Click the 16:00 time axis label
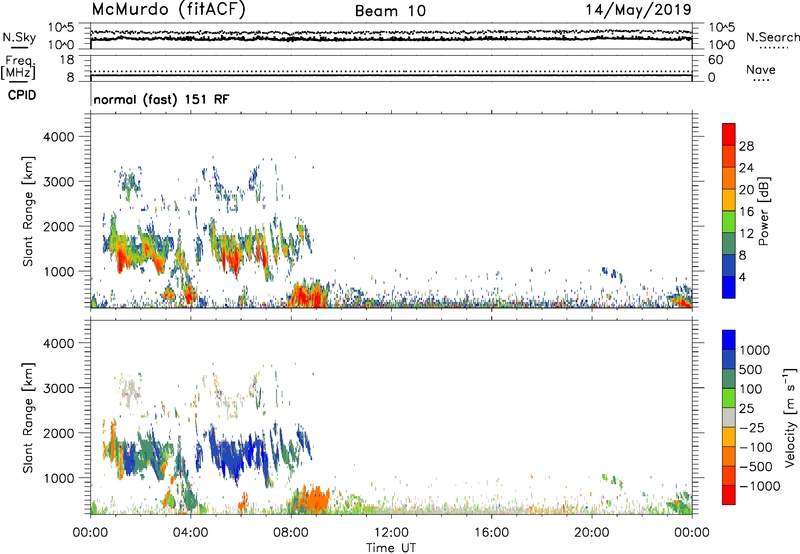The height and width of the screenshot is (554, 800). point(491,533)
